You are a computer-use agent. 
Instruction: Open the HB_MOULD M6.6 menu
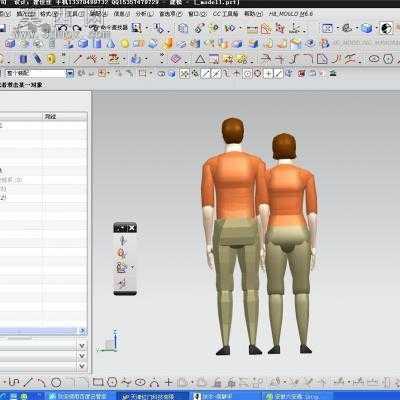click(291, 14)
